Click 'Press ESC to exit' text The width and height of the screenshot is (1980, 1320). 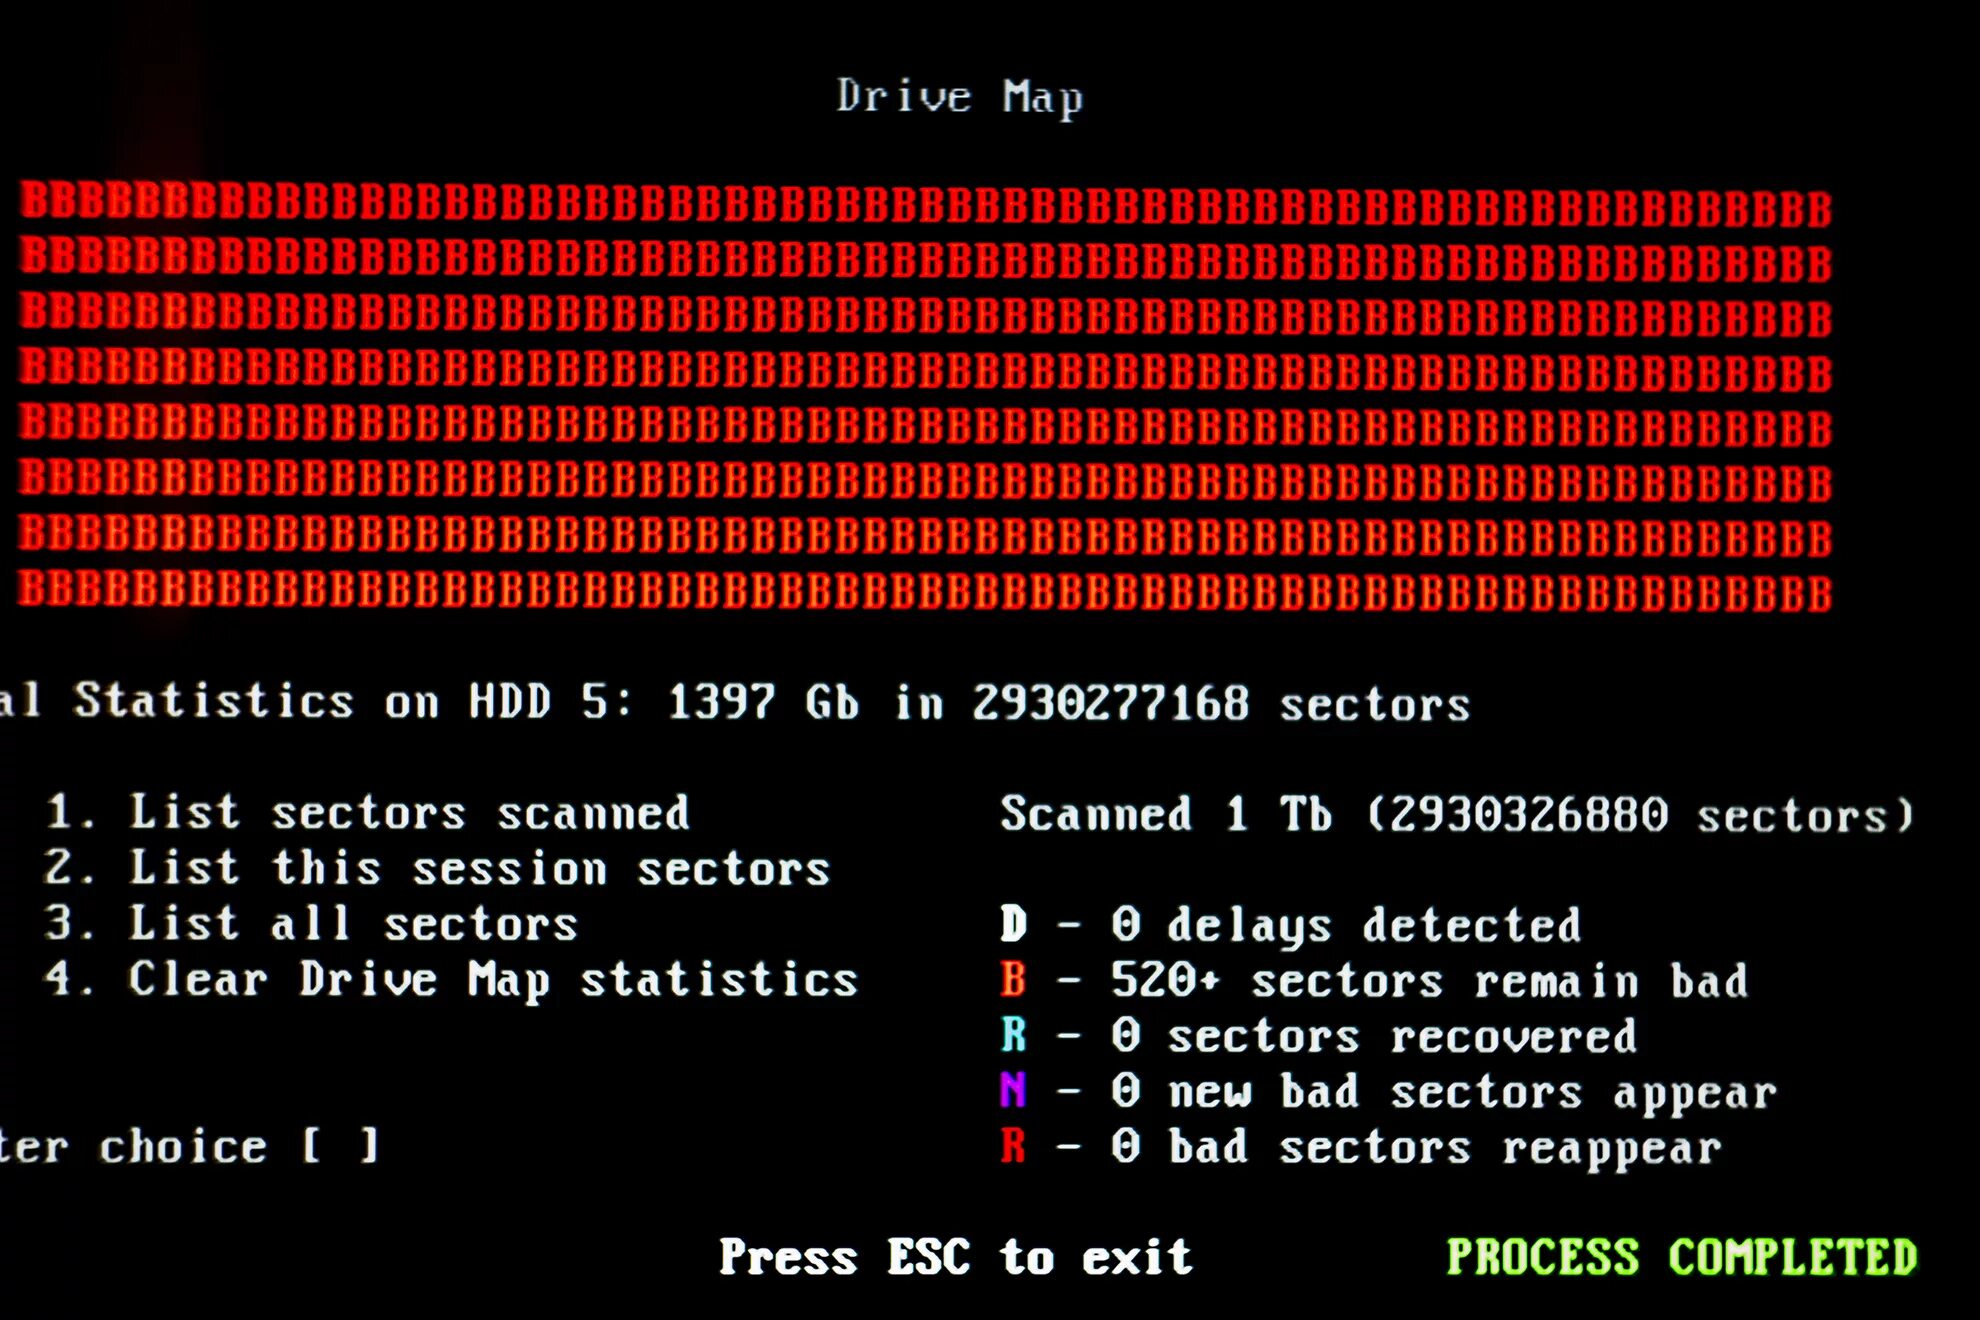(956, 1257)
